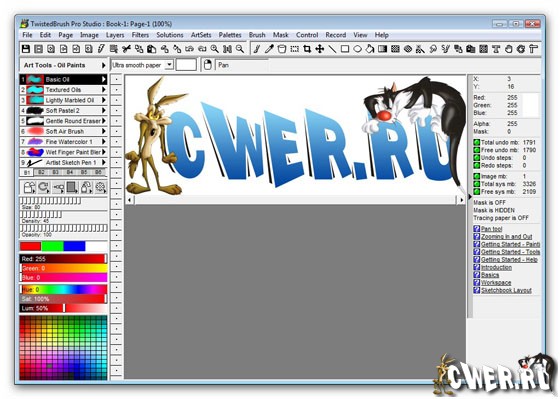The width and height of the screenshot is (560, 399).
Task: Select the Ellipse shape tool
Action: click(357, 49)
